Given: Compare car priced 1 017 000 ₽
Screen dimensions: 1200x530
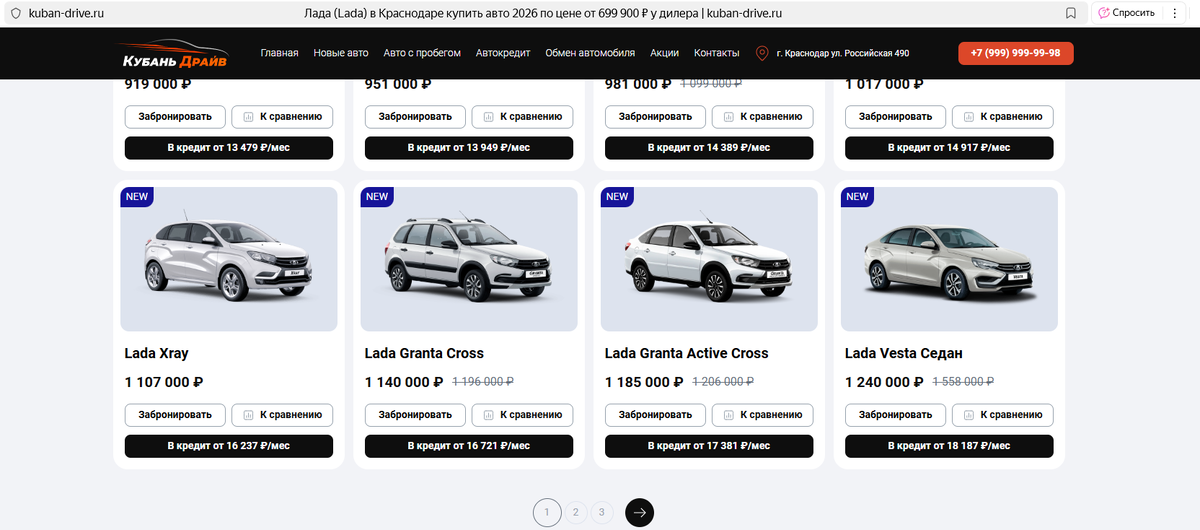Looking at the screenshot, I should [x=1002, y=116].
